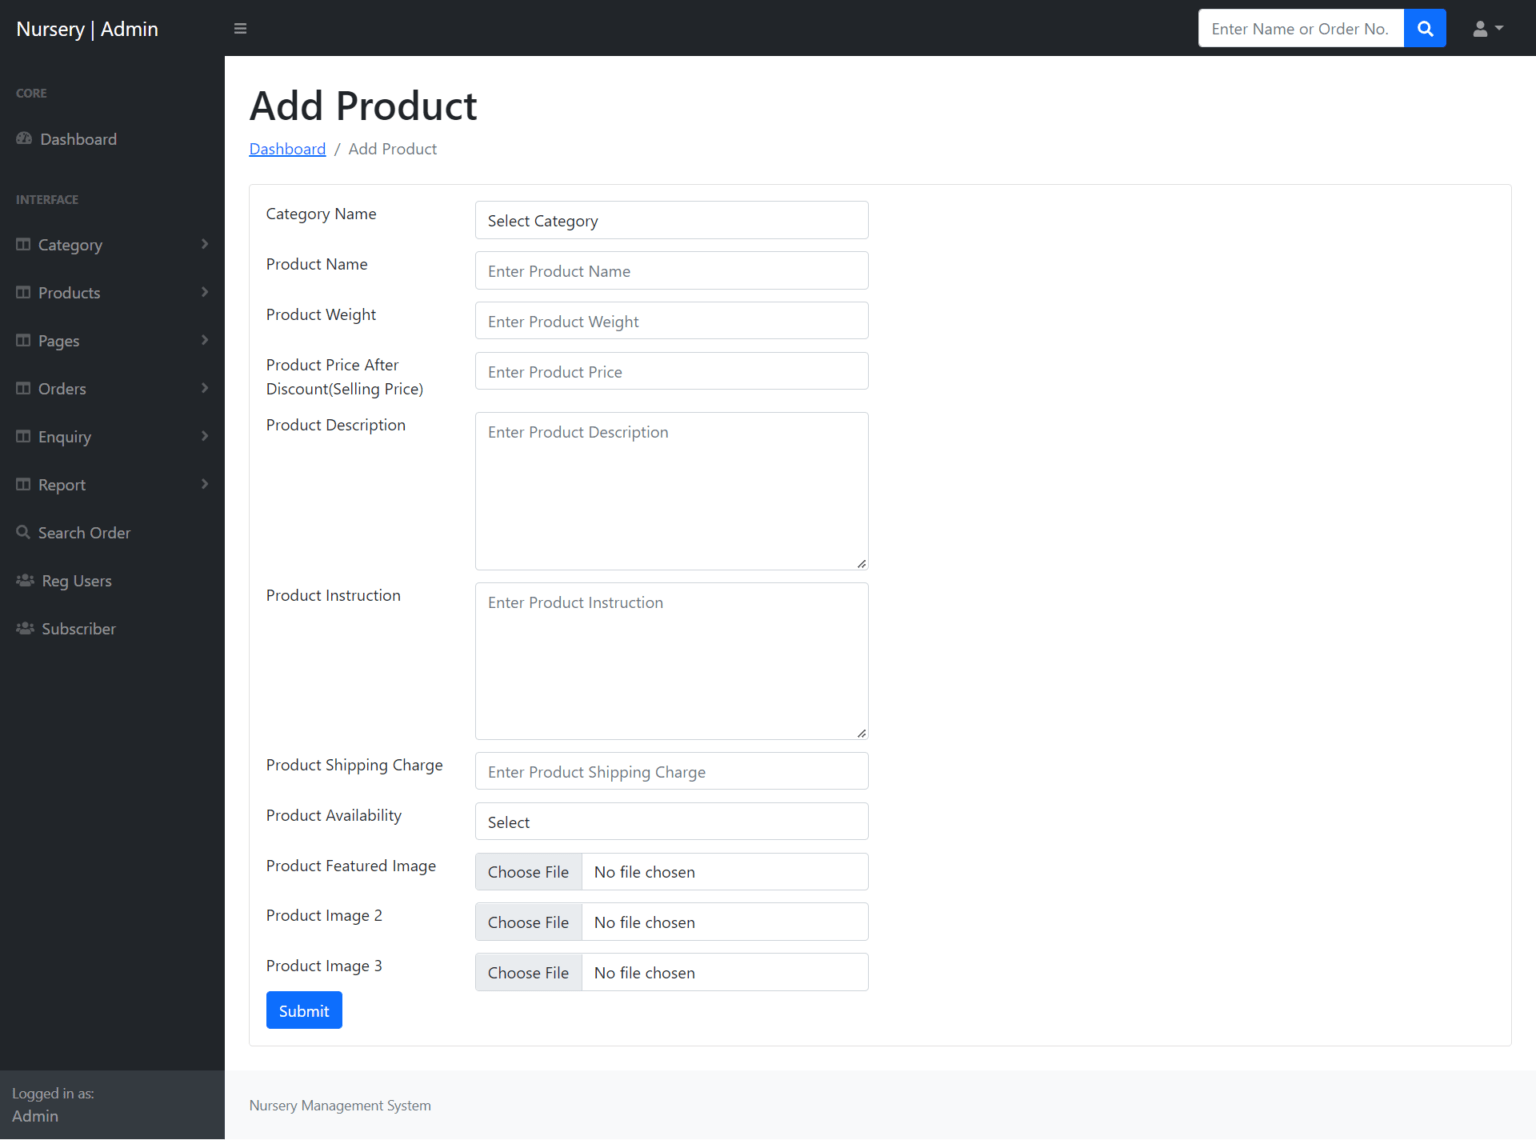This screenshot has height=1140, width=1536.
Task: Click the Report columns icon
Action: coord(23,485)
